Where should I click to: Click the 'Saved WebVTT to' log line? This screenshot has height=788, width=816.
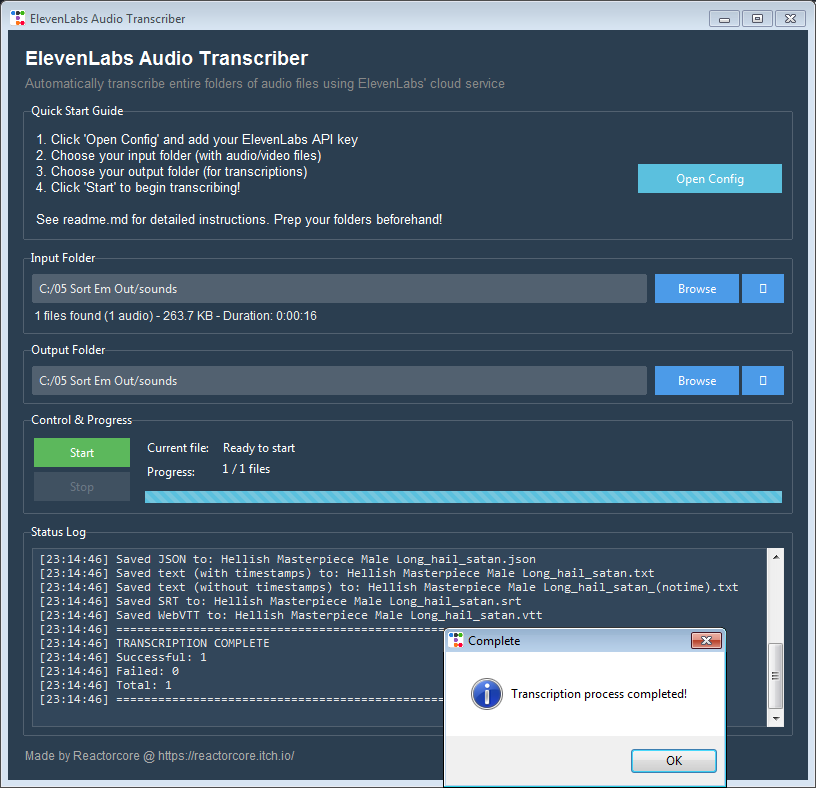(291, 615)
